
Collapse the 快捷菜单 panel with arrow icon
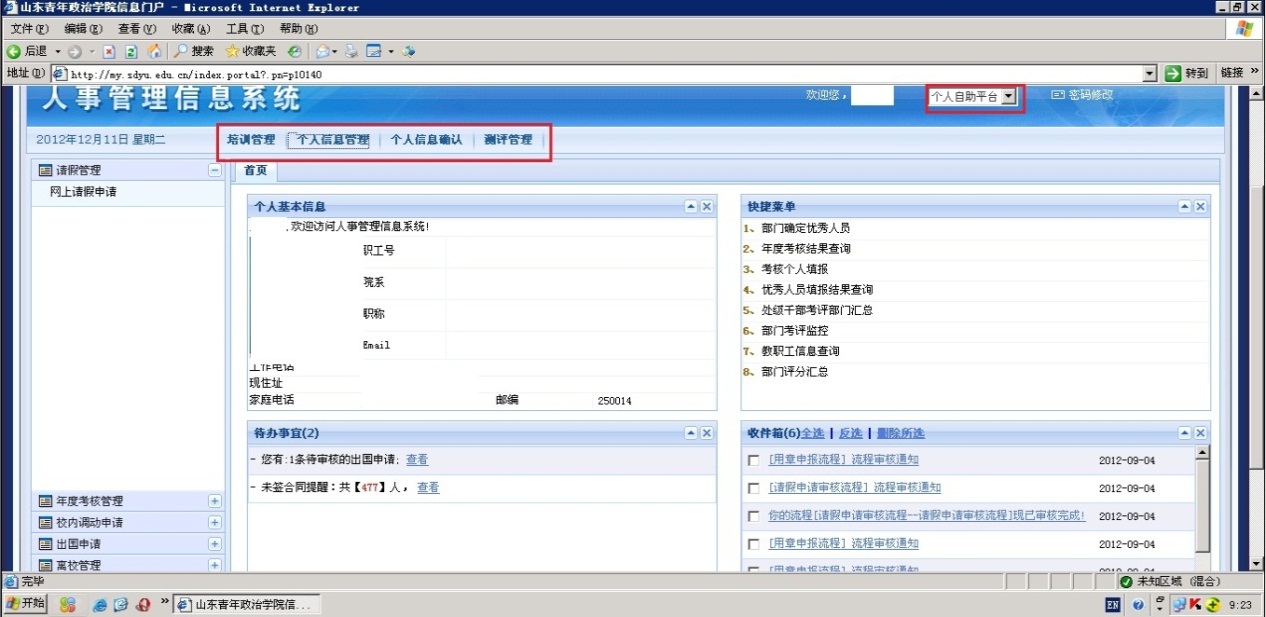coord(1184,206)
